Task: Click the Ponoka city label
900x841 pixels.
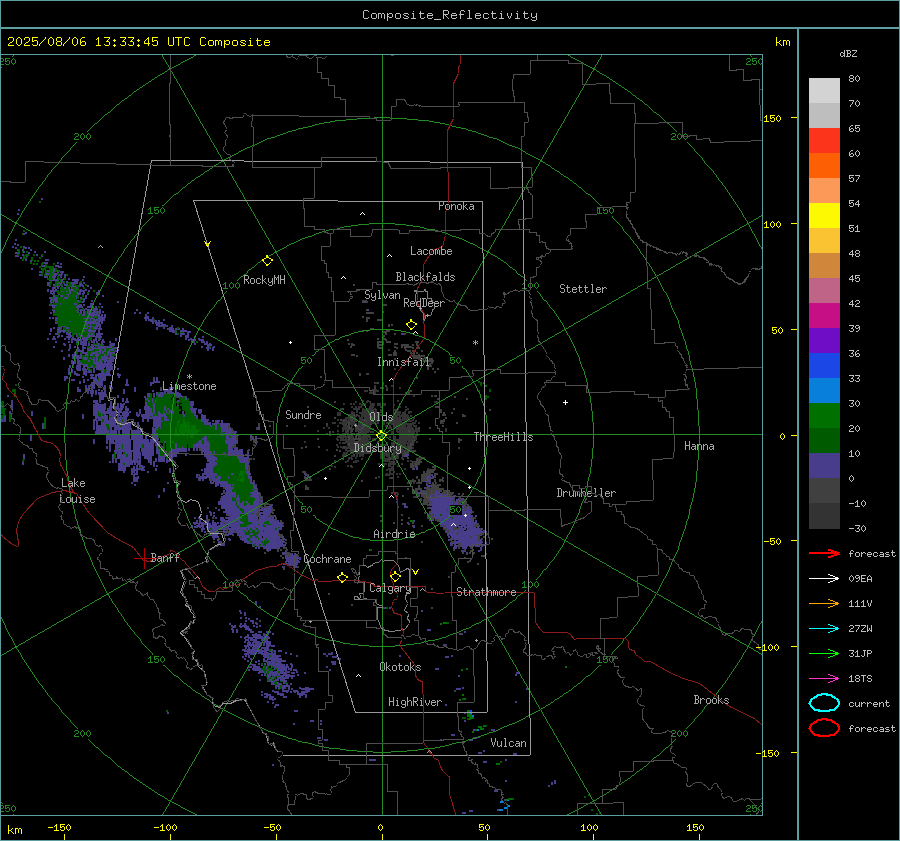Action: click(x=456, y=206)
